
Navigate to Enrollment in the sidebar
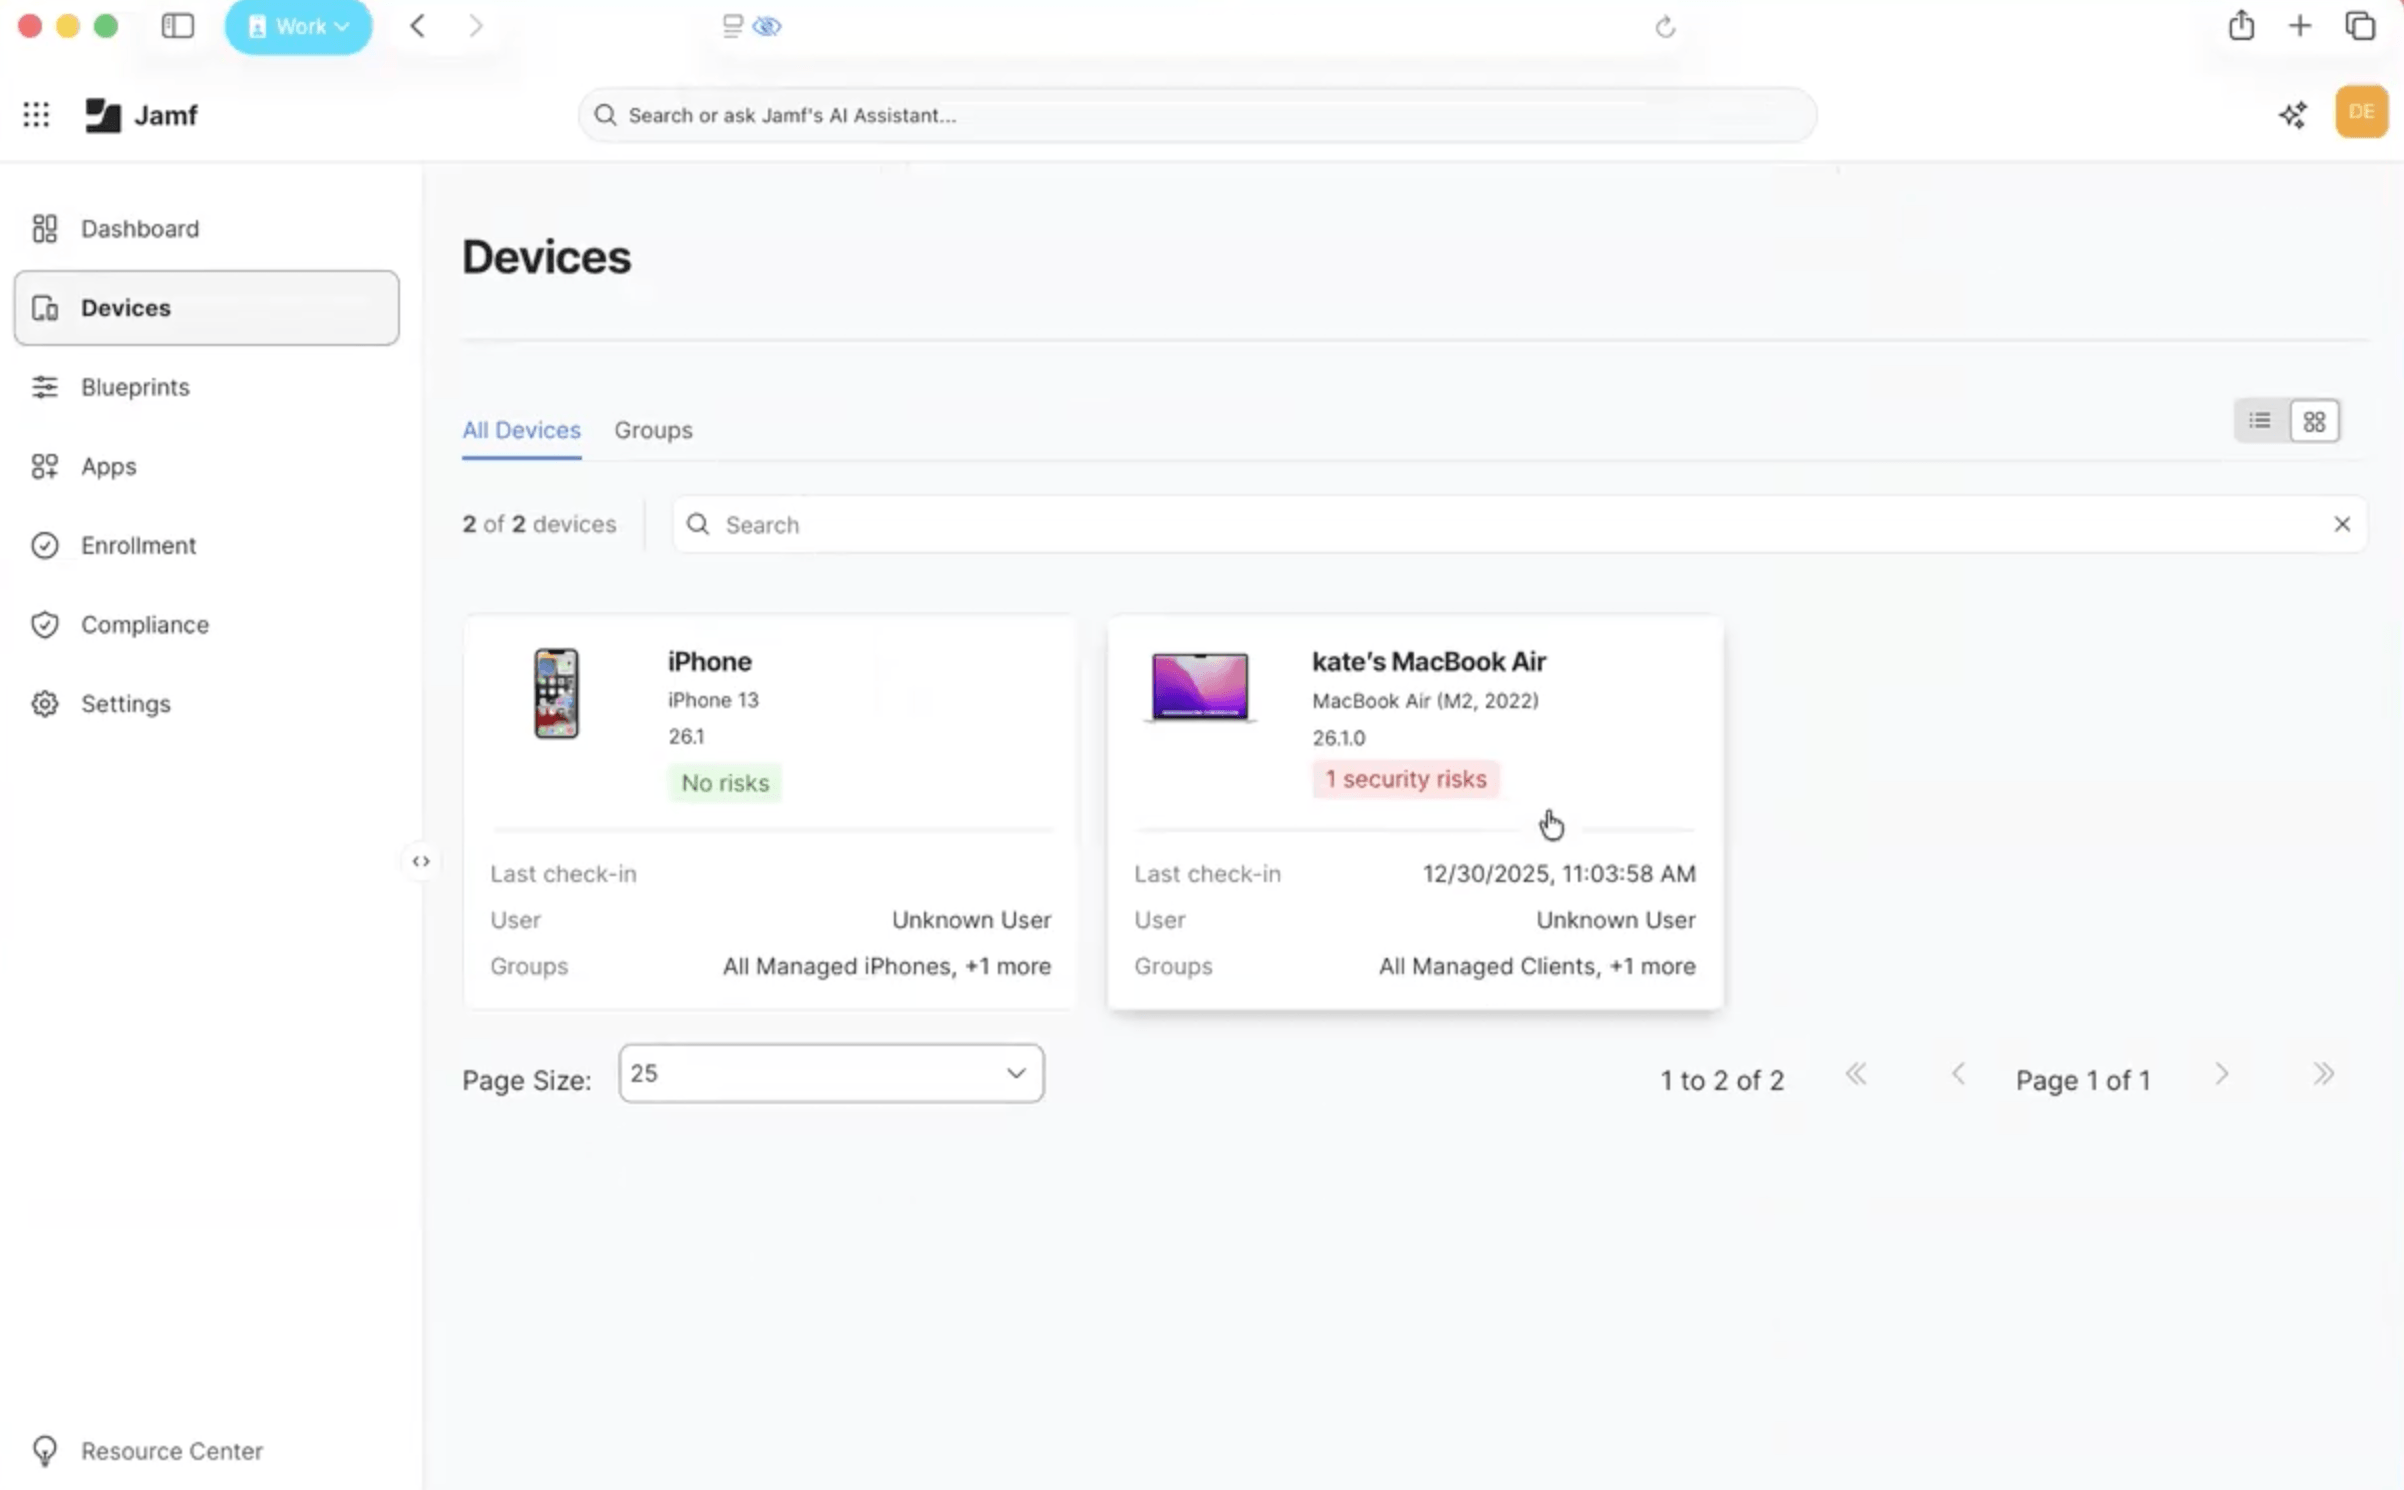[x=206, y=545]
